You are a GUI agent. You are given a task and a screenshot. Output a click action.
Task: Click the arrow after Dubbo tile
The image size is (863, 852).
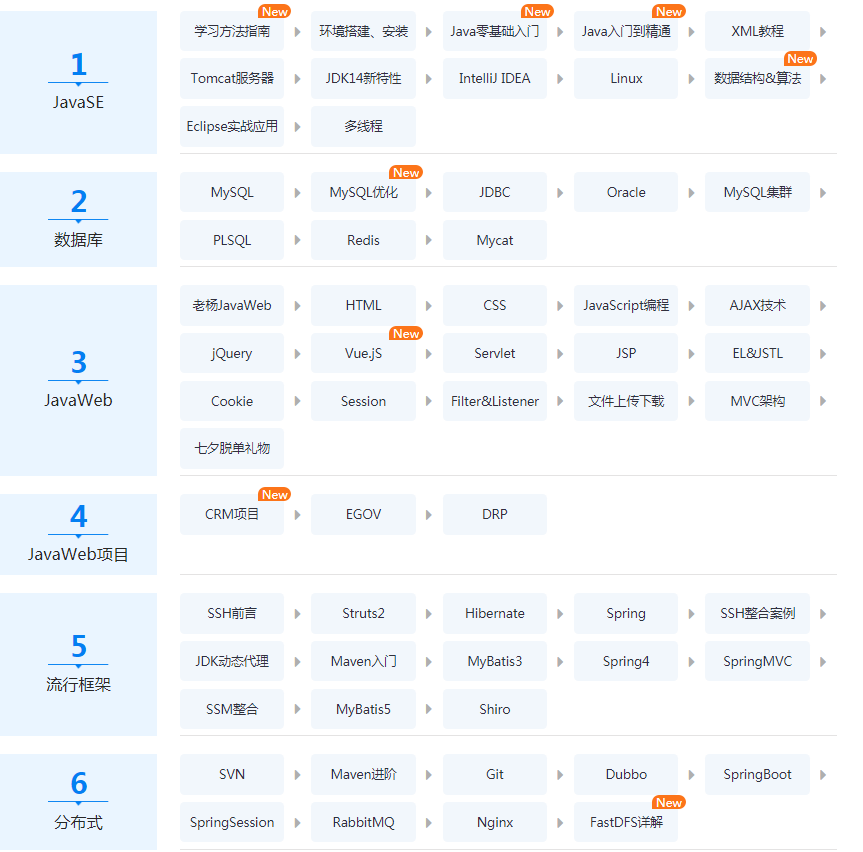(x=691, y=775)
